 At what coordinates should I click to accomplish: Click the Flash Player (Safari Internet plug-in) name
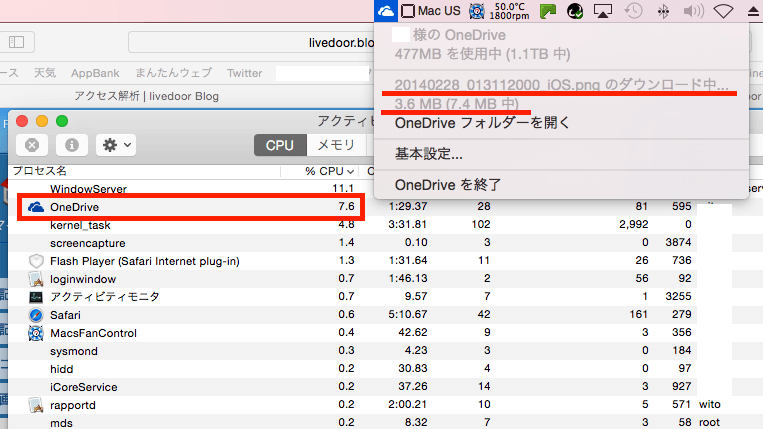145,261
